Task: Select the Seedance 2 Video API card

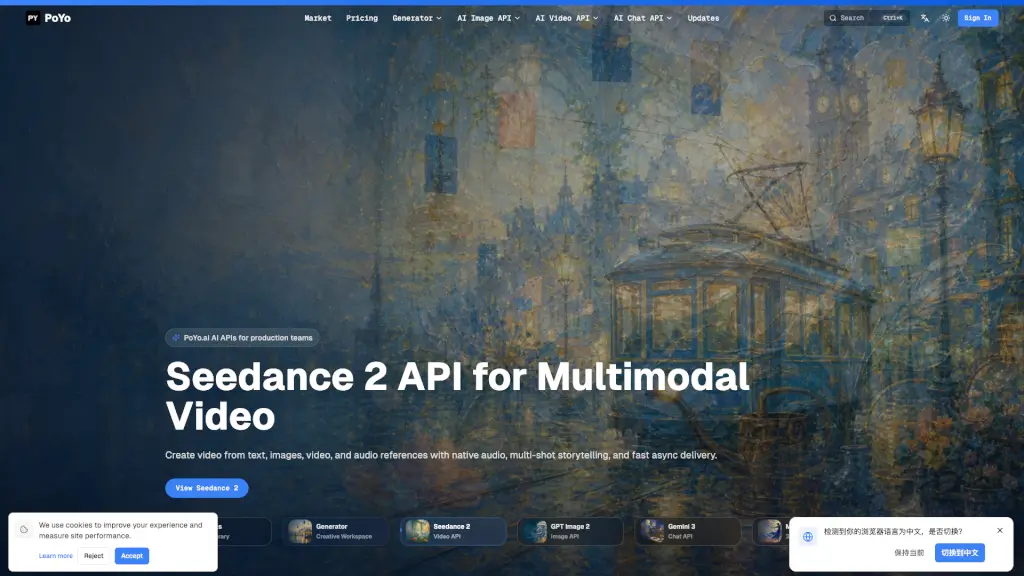Action: (453, 532)
